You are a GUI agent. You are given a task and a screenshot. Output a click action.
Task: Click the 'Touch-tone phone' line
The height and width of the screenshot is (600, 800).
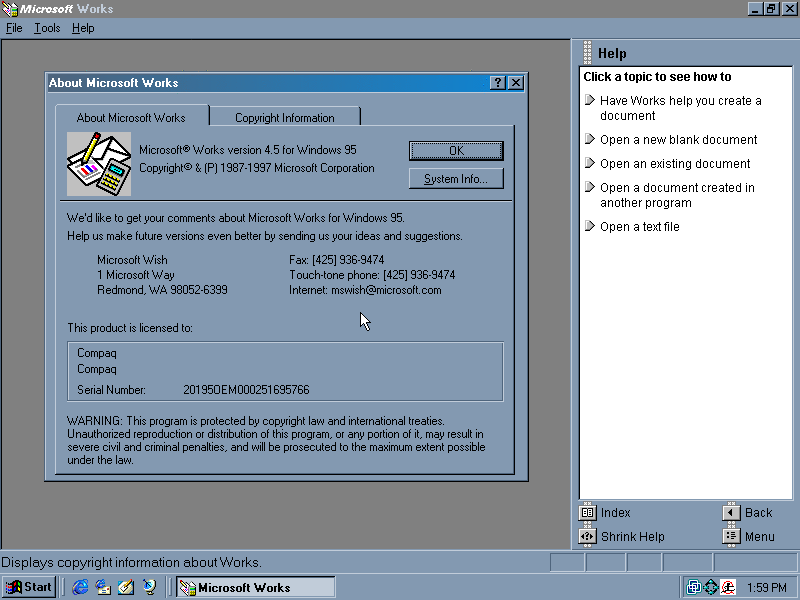[x=372, y=275]
